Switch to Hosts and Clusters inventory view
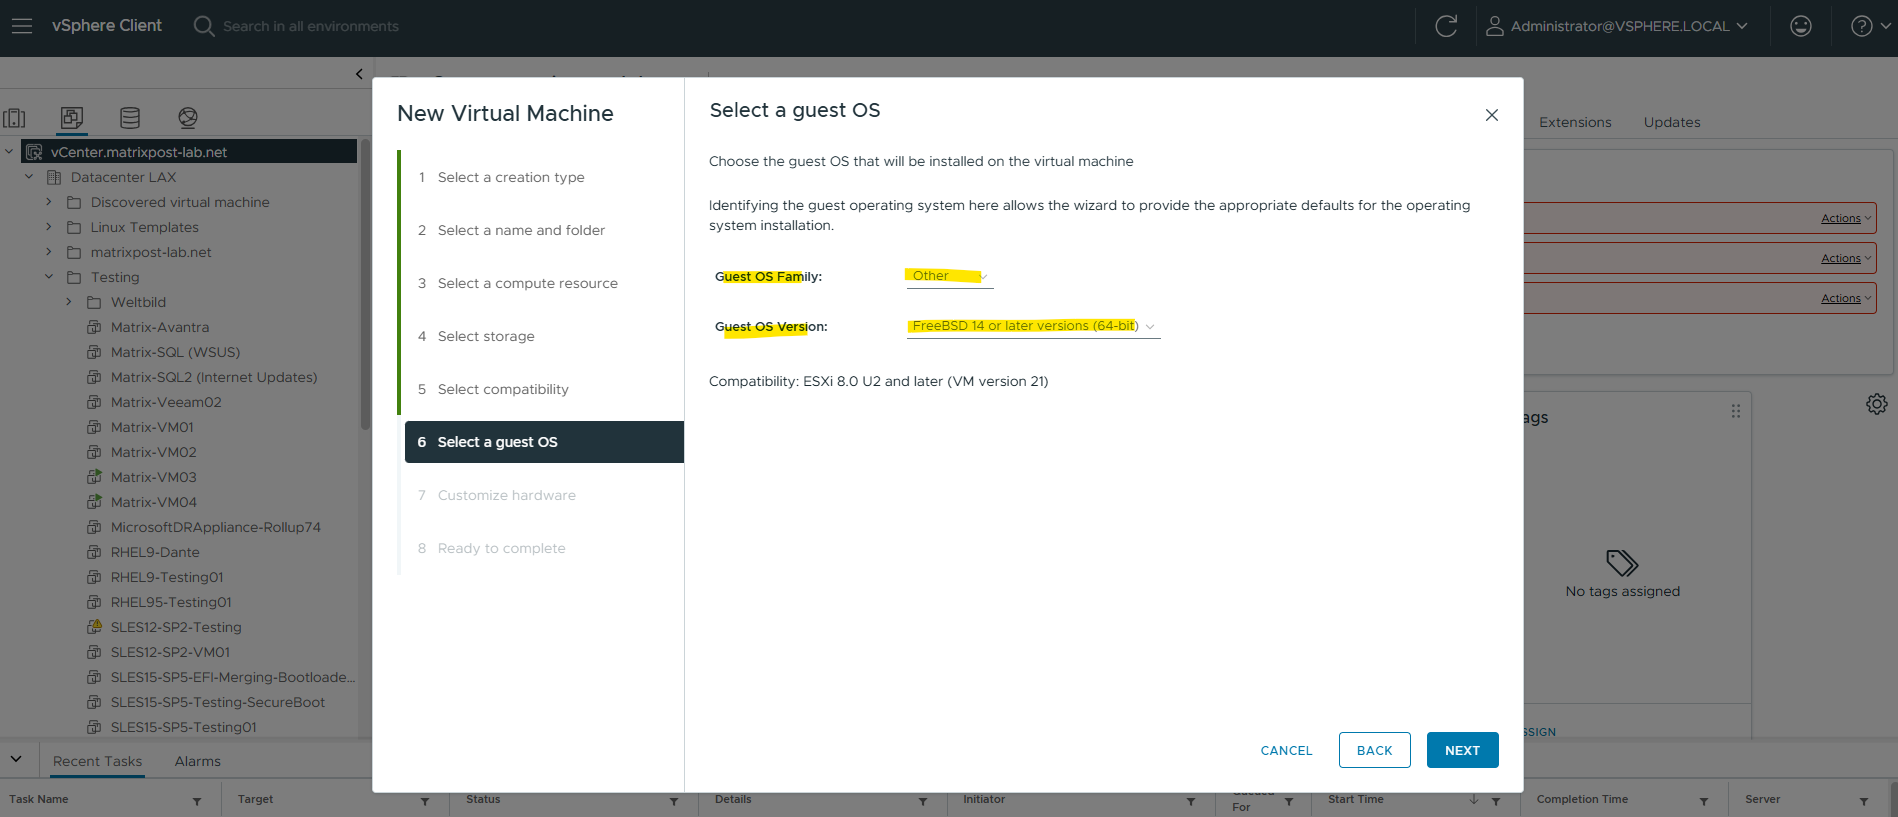Image resolution: width=1898 pixels, height=817 pixels. 14,118
